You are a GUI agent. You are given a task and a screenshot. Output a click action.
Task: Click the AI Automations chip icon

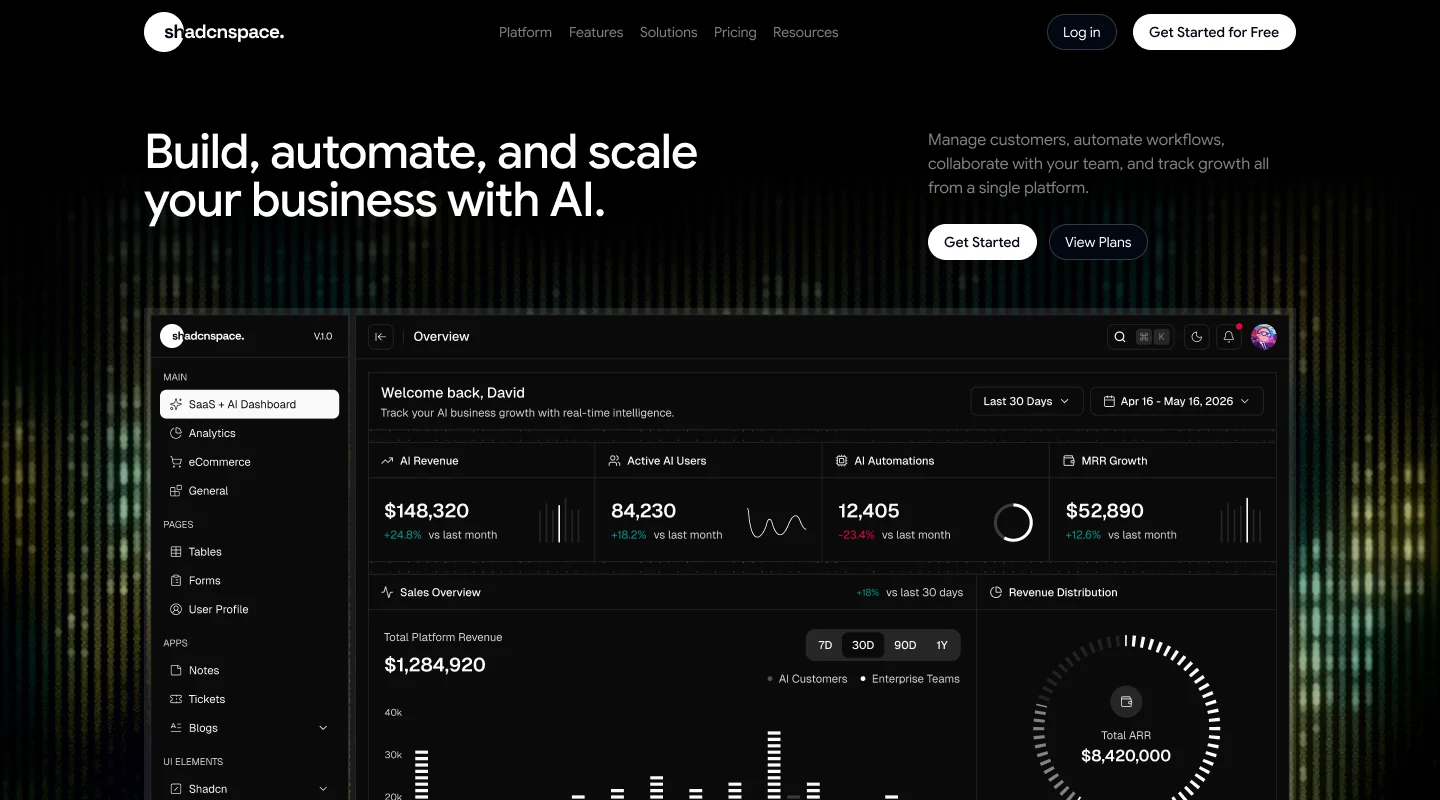[841, 461]
